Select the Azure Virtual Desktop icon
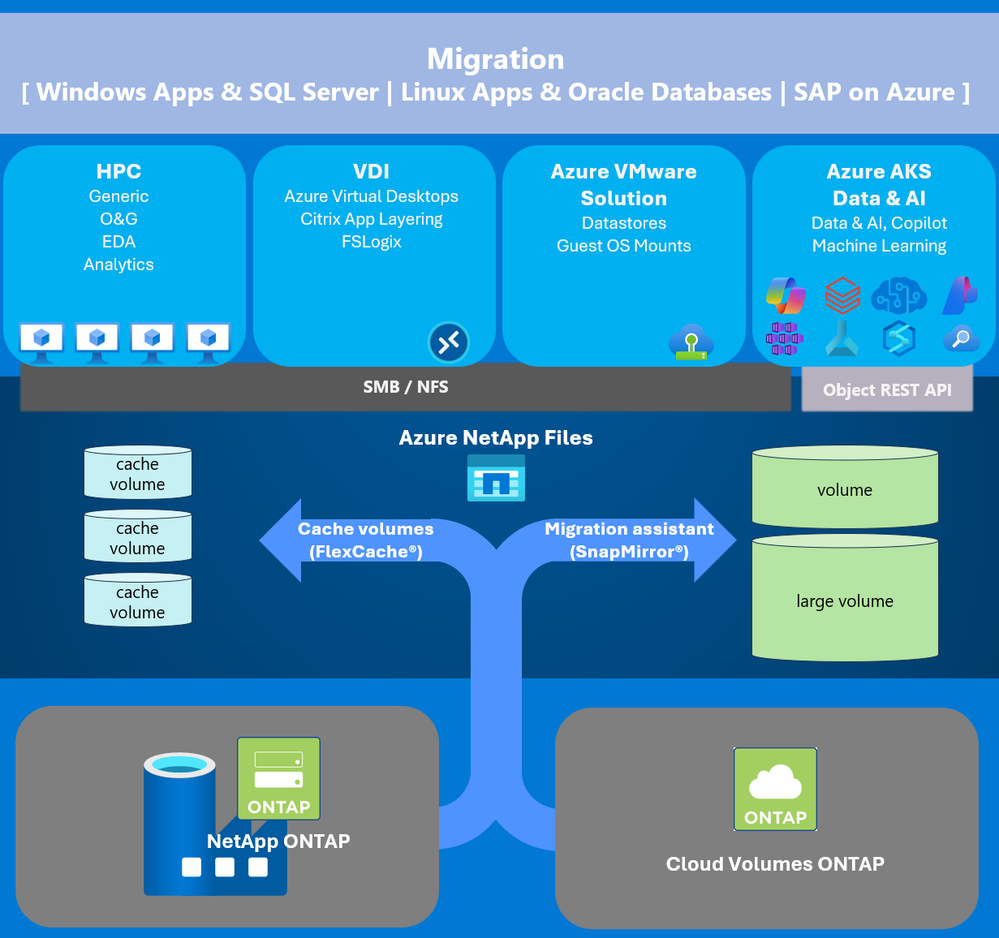 (447, 342)
